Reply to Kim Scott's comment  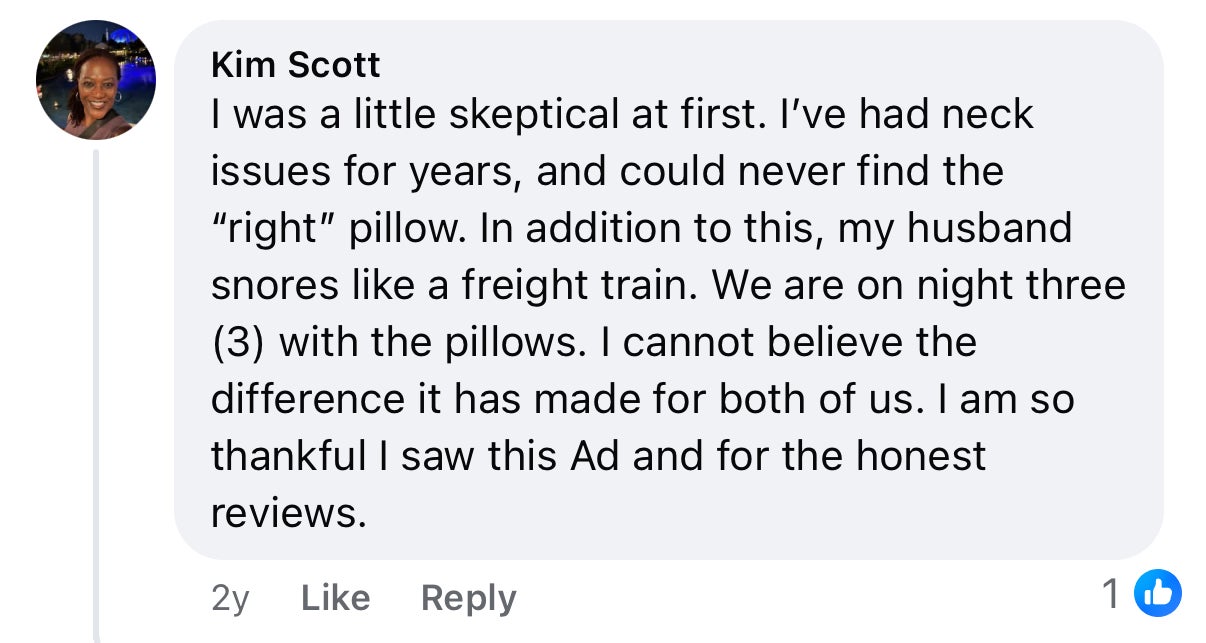point(468,598)
